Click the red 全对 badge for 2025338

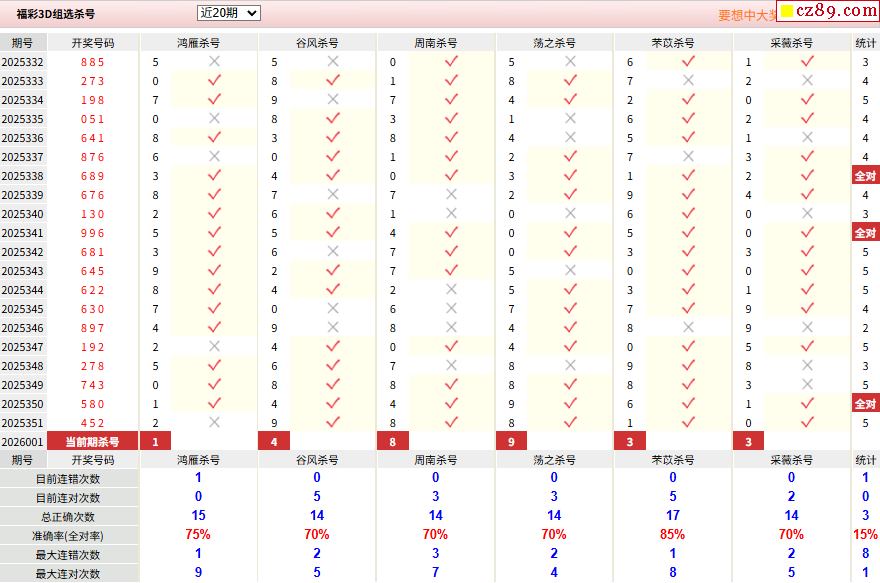coord(865,176)
